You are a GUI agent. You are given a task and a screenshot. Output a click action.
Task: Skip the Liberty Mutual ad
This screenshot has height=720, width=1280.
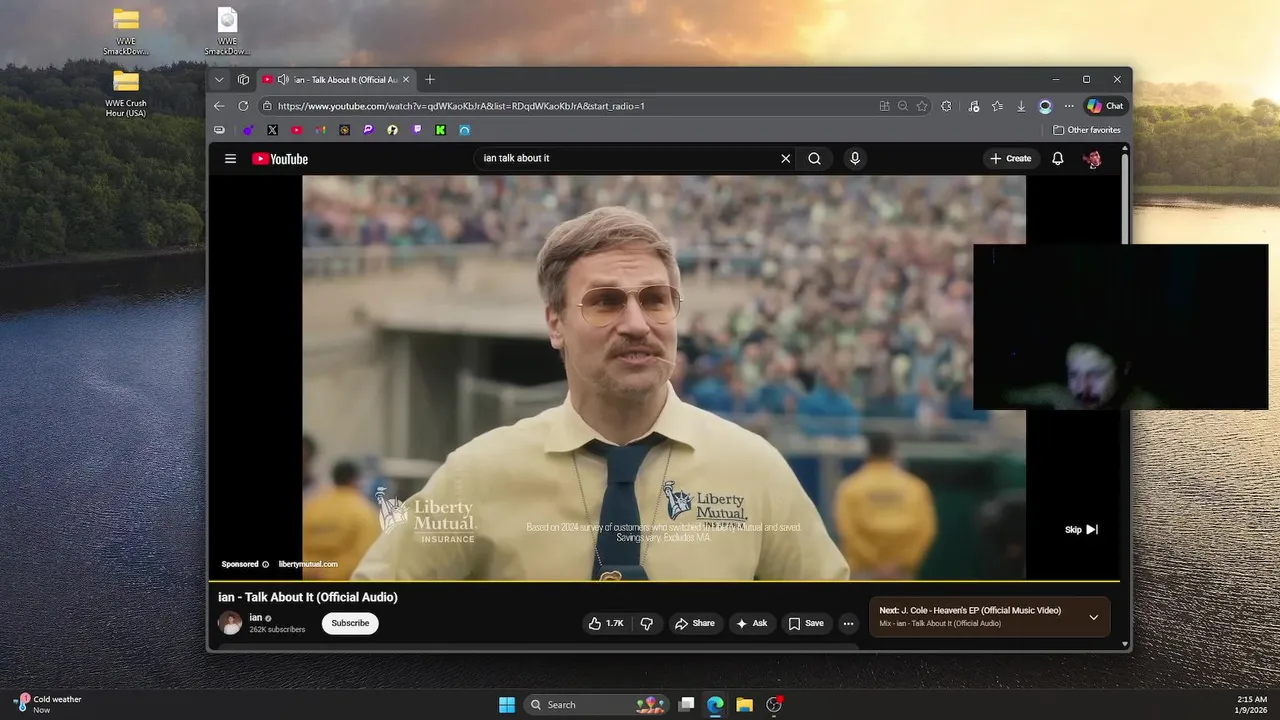(x=1081, y=530)
